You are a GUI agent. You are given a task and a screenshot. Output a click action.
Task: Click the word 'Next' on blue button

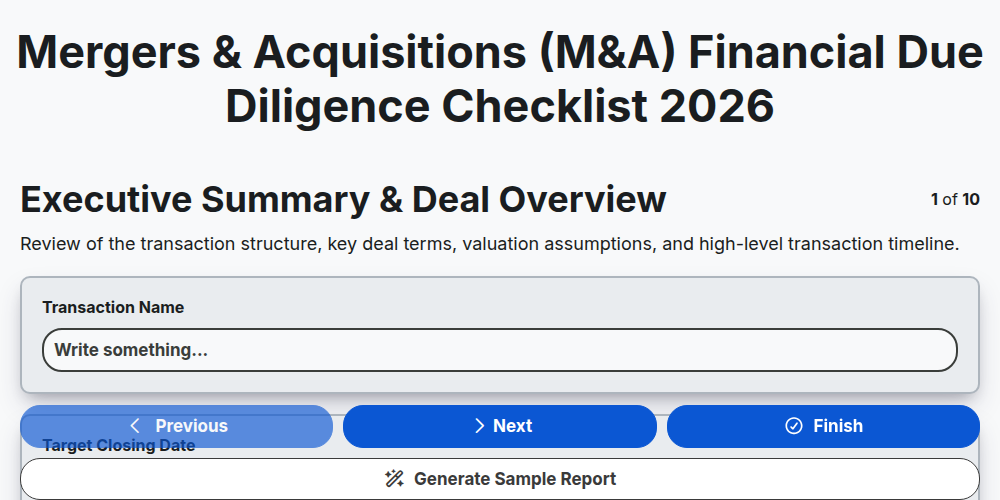pos(513,426)
